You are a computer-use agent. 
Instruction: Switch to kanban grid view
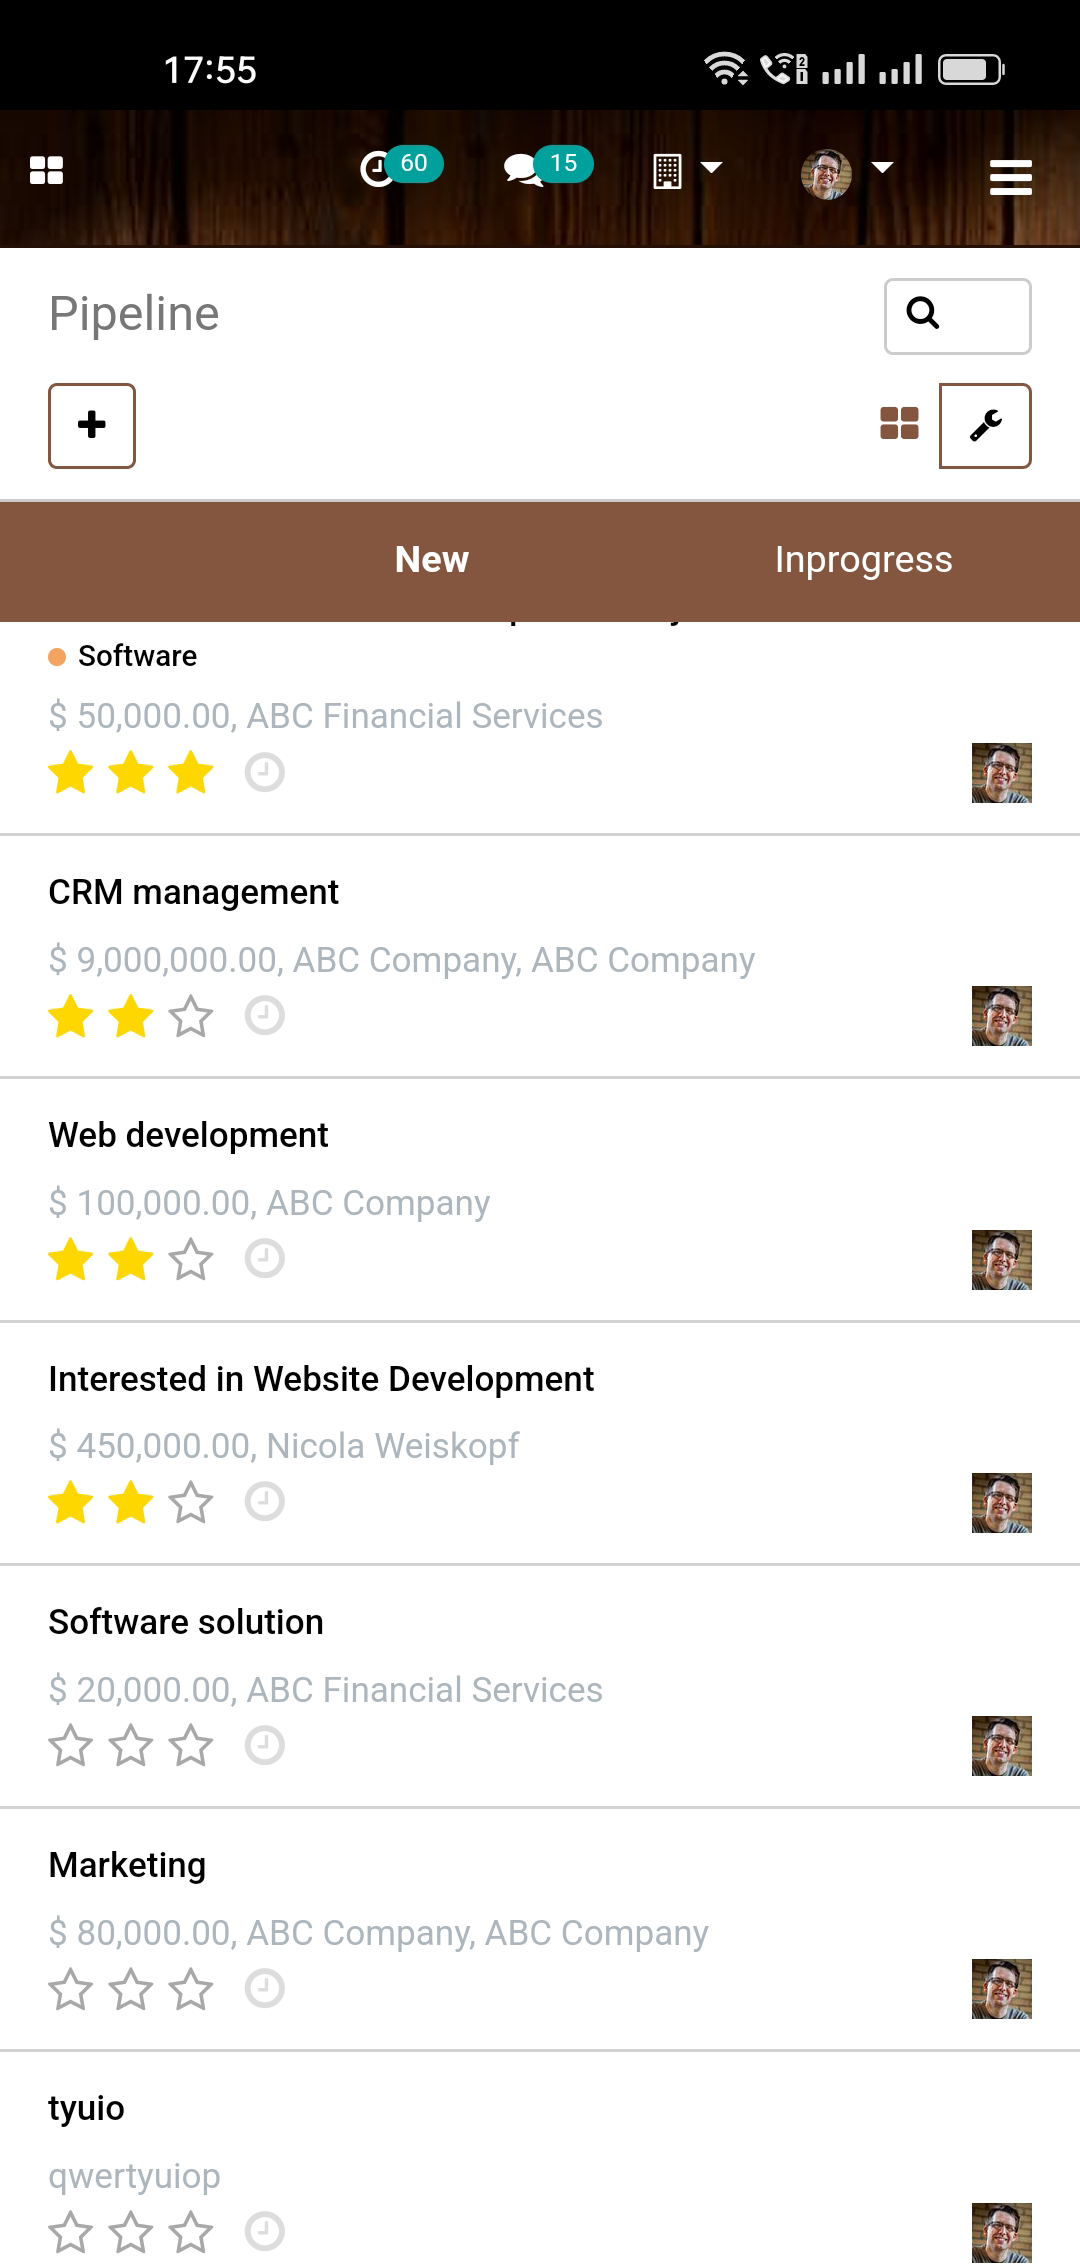click(899, 424)
